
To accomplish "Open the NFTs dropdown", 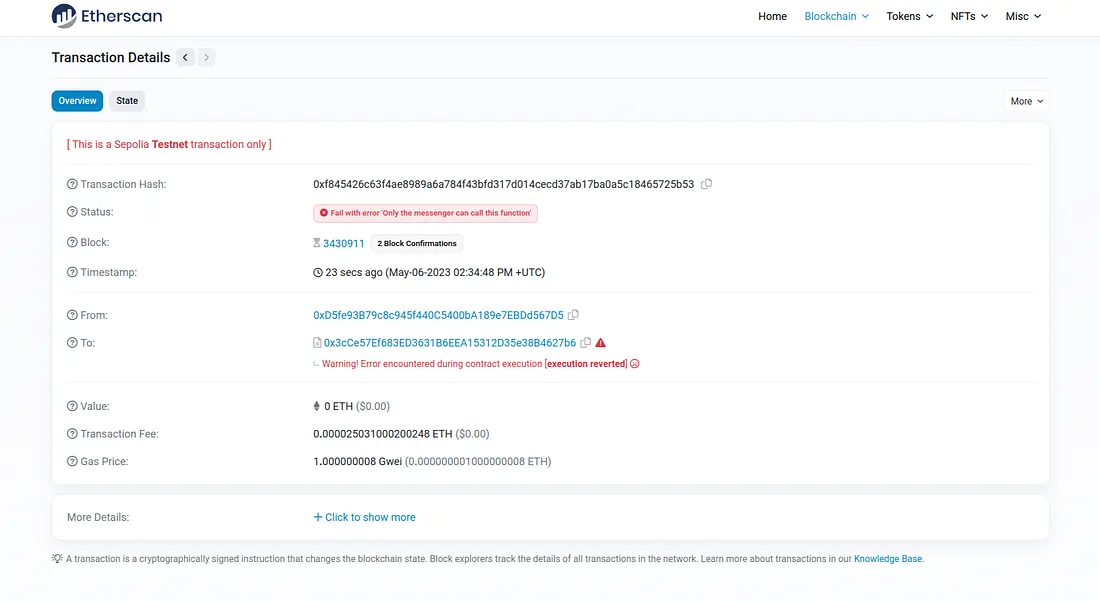I will tap(969, 16).
